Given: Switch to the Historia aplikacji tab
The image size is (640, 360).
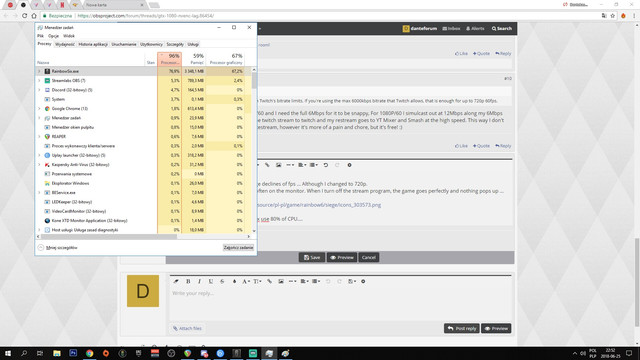Looking at the screenshot, I should point(93,44).
